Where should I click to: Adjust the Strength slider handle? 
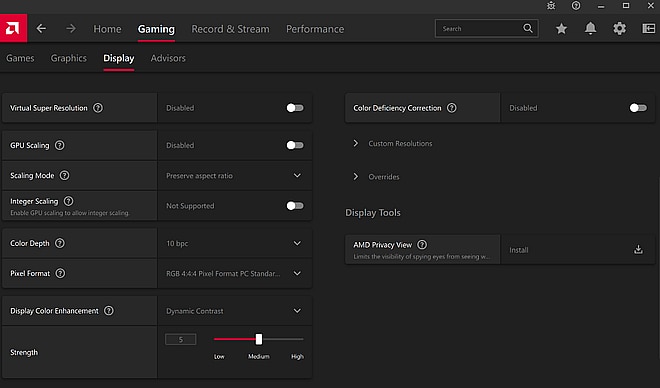[258, 339]
